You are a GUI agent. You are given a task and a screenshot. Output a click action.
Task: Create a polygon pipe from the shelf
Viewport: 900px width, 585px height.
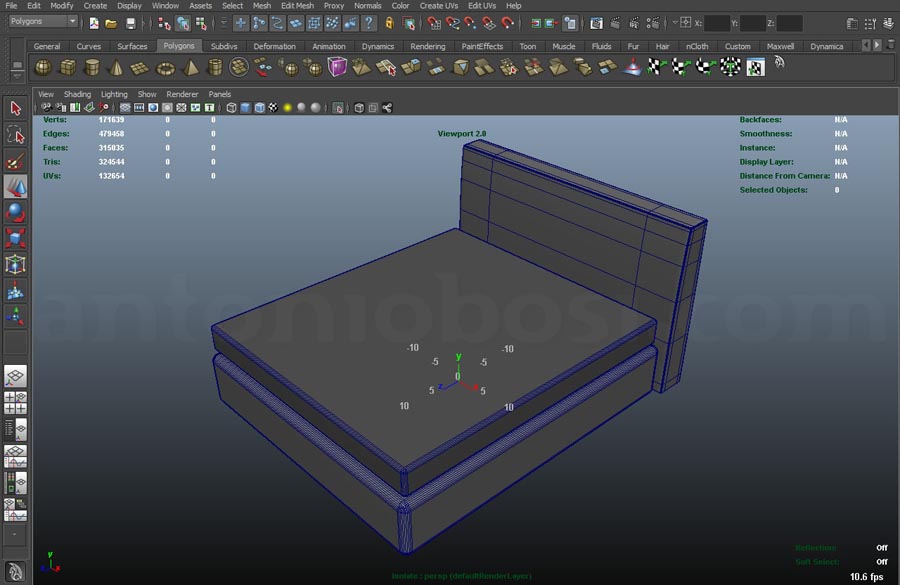coord(215,68)
